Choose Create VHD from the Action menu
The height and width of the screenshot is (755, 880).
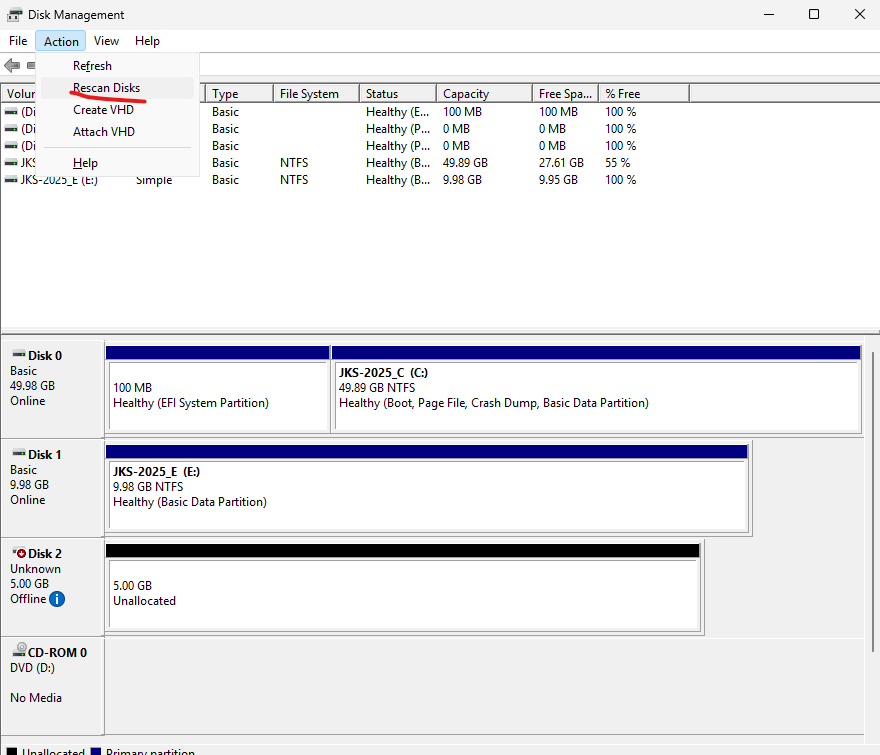tap(118, 109)
